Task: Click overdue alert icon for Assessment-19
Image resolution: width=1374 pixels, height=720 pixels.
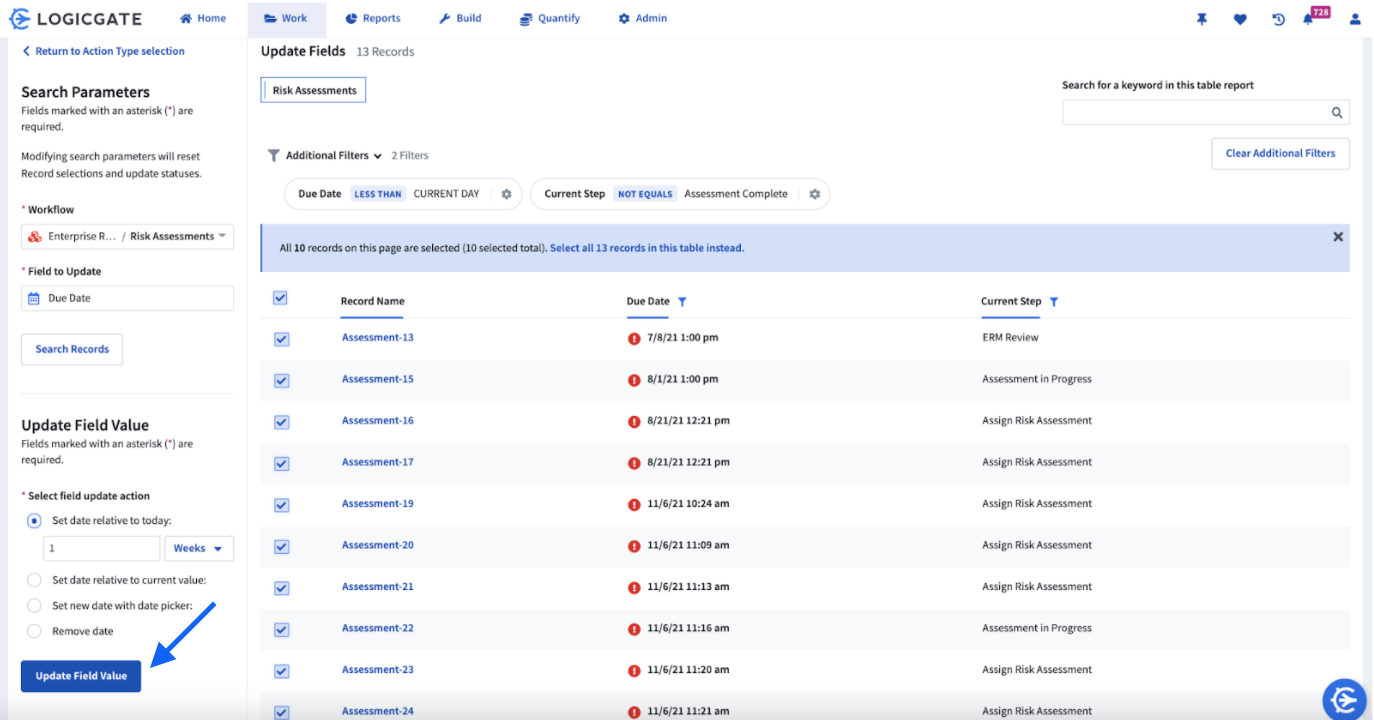Action: (x=634, y=504)
